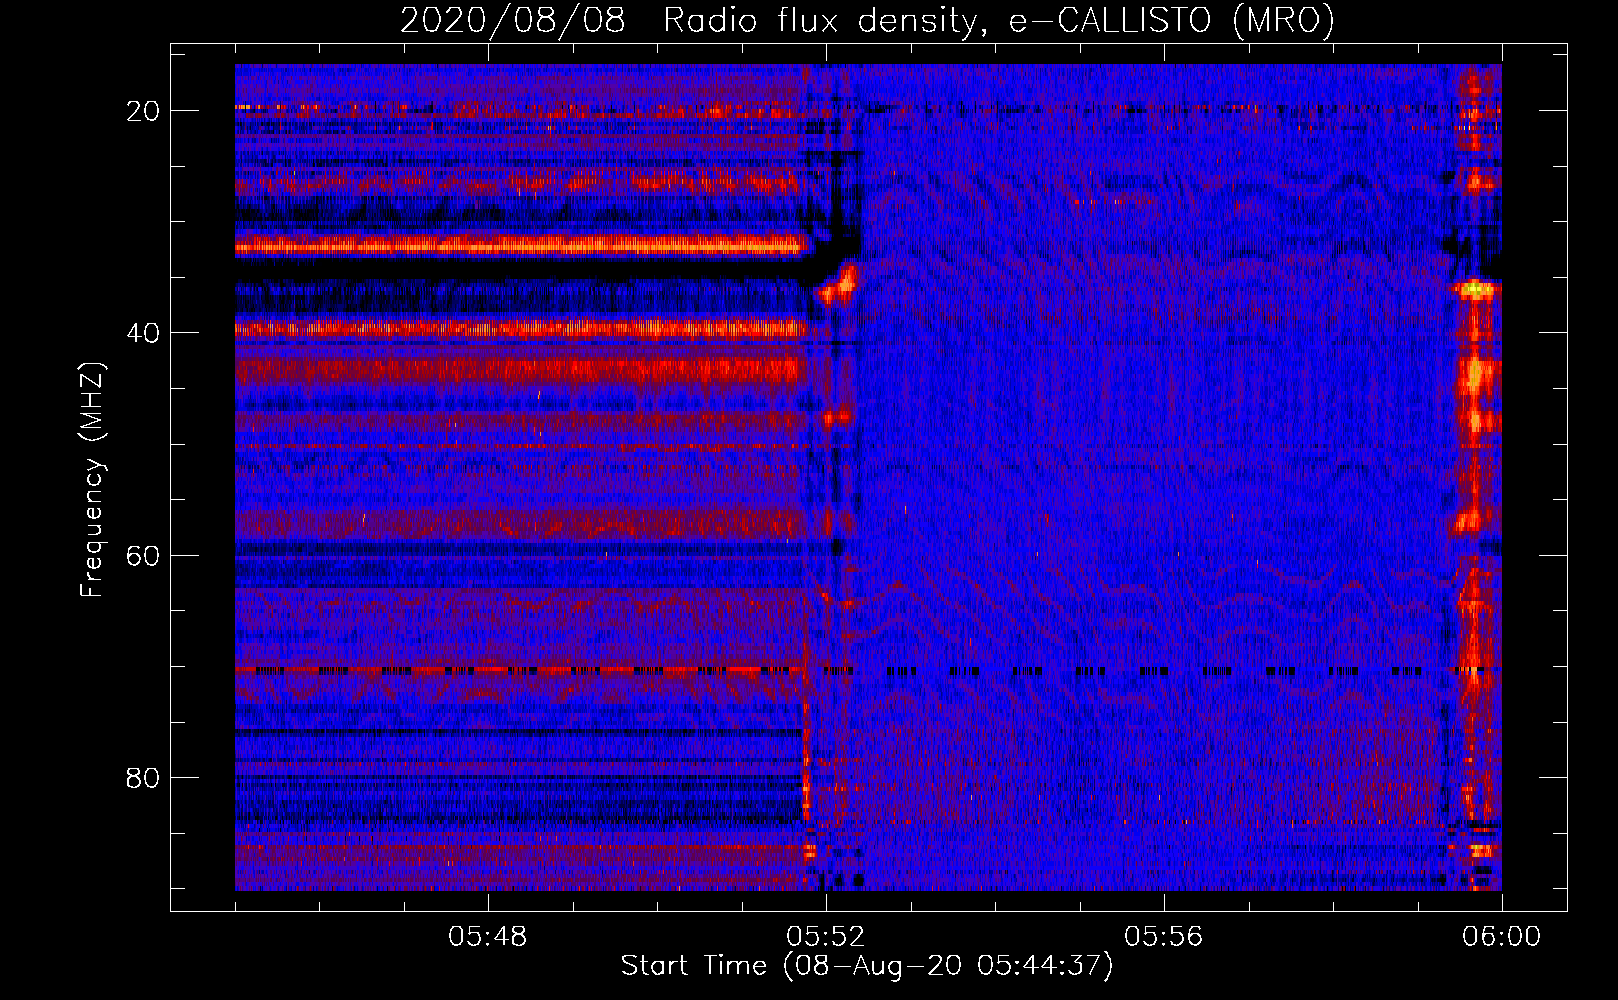Click the 05:52 time axis label

click(825, 937)
